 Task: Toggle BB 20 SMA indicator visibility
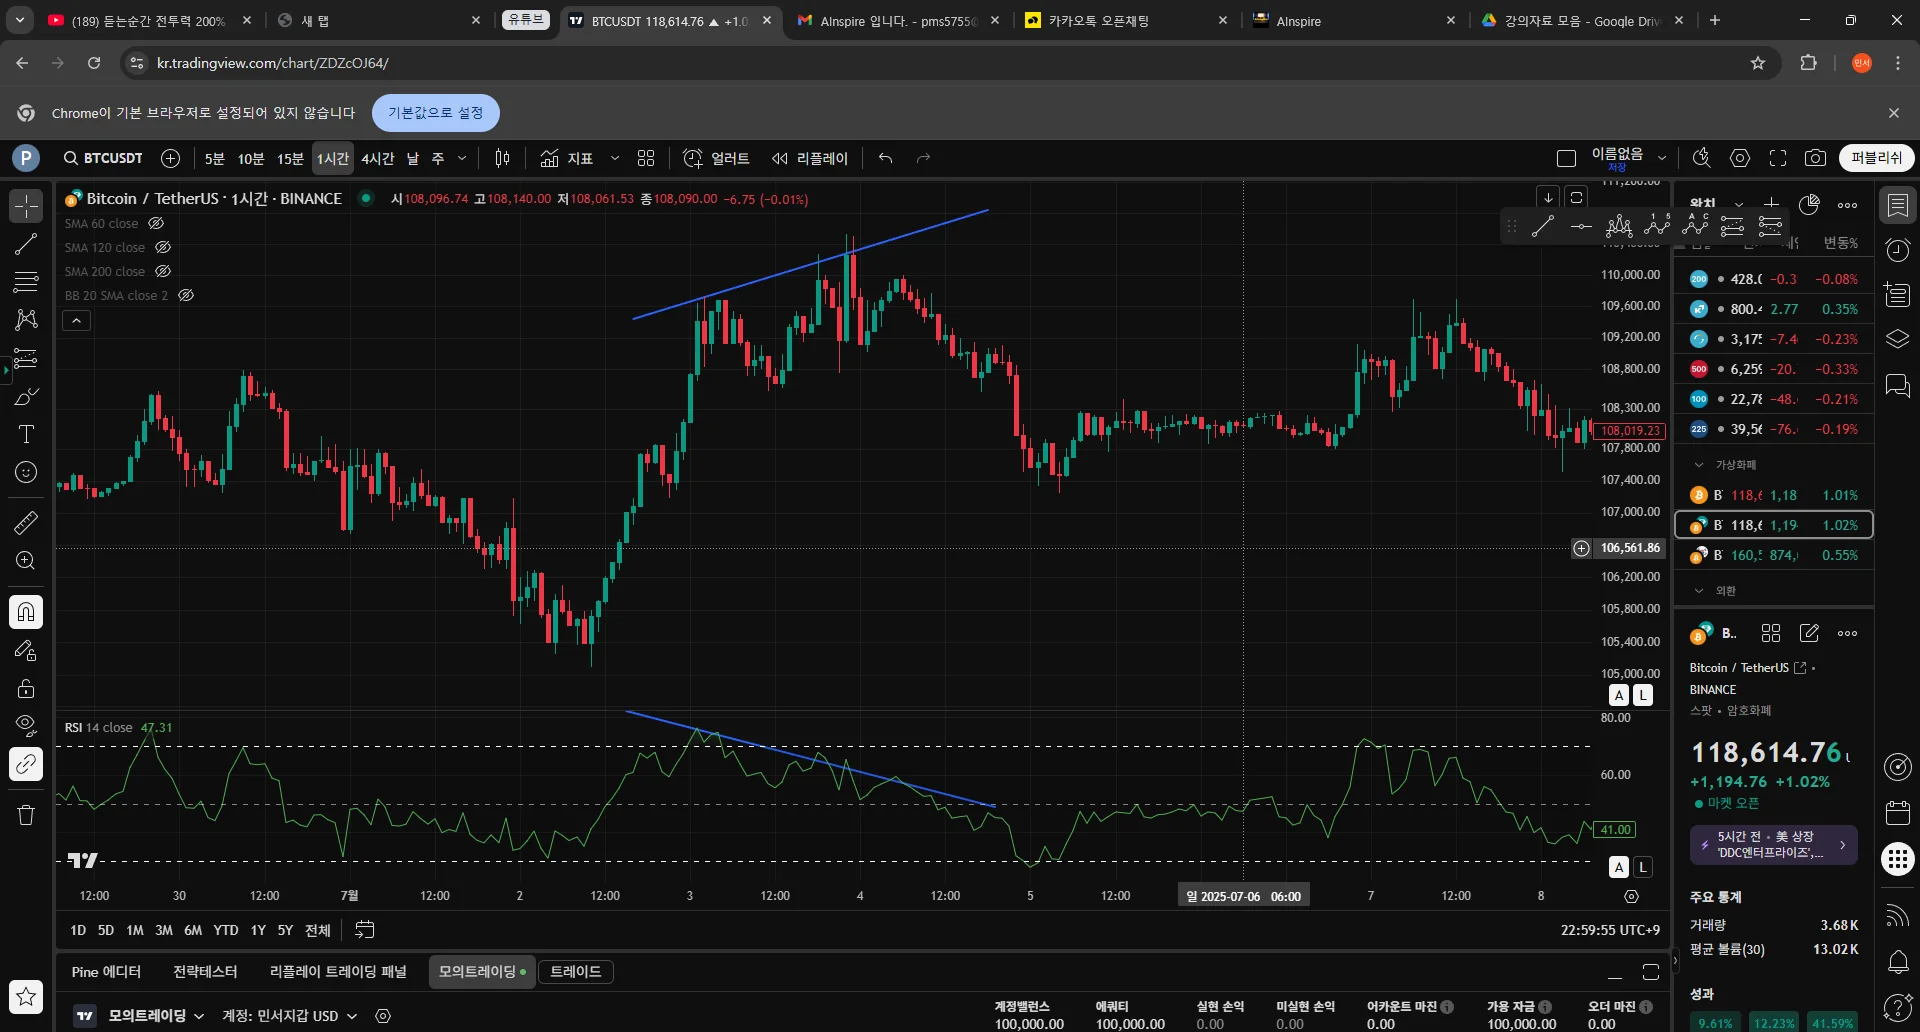(186, 295)
